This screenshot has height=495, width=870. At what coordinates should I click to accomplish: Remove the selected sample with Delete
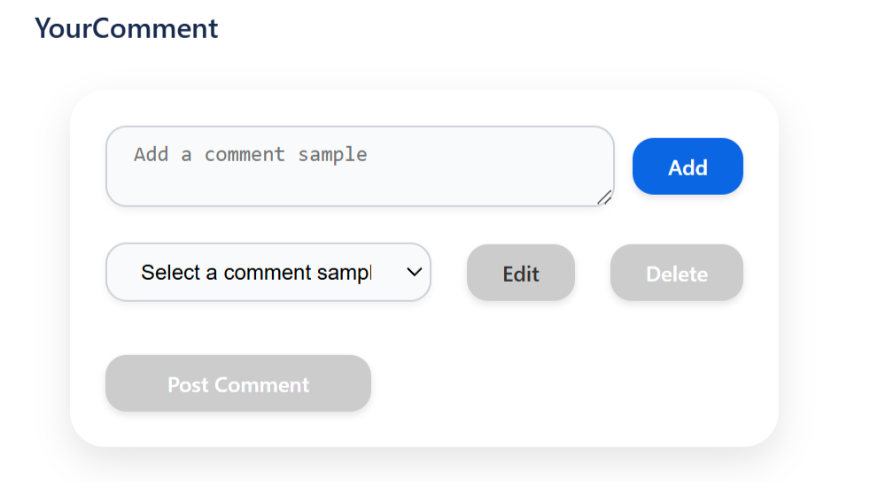pos(676,273)
